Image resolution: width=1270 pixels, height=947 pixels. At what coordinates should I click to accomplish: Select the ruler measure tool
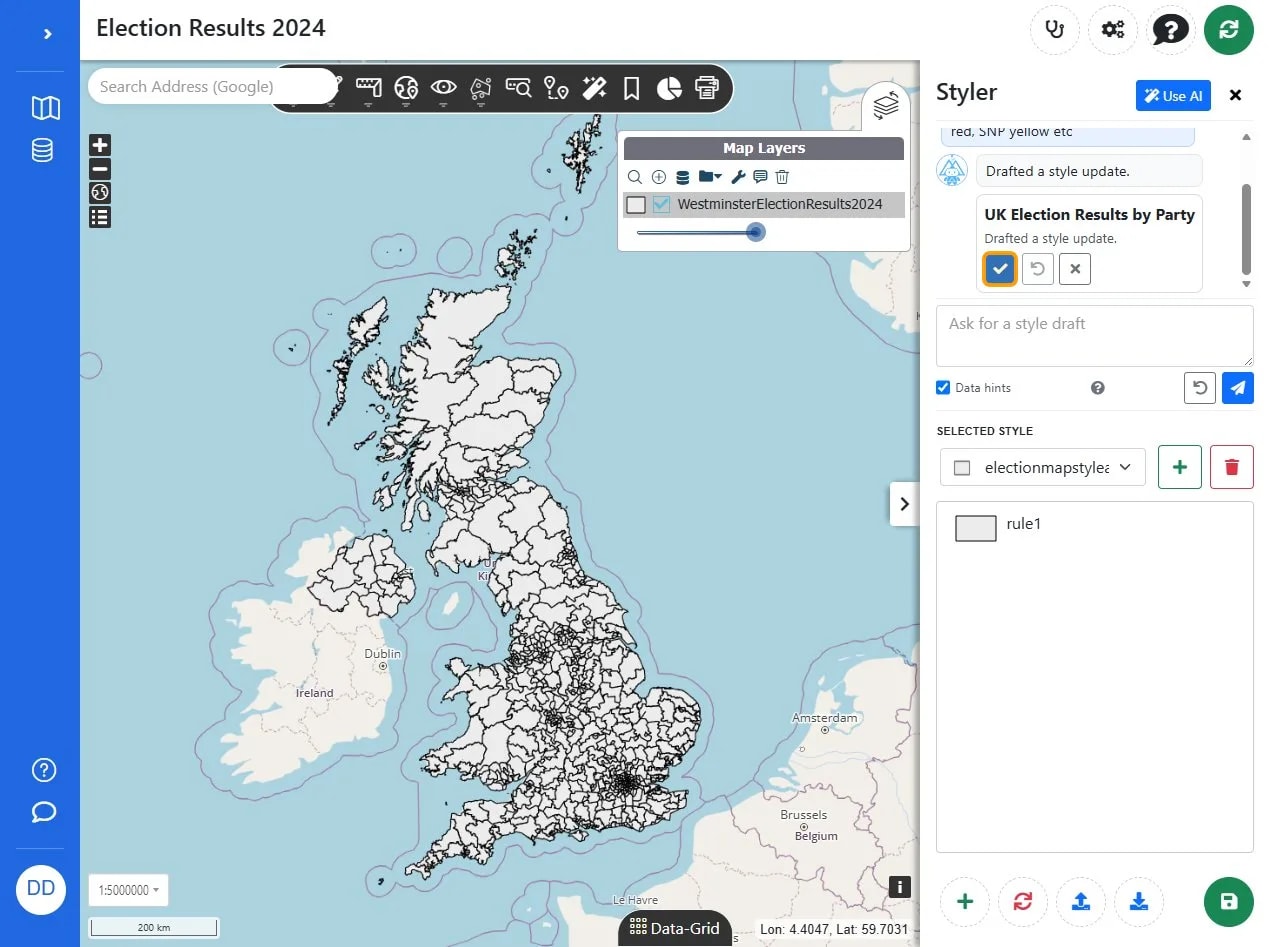click(x=369, y=88)
